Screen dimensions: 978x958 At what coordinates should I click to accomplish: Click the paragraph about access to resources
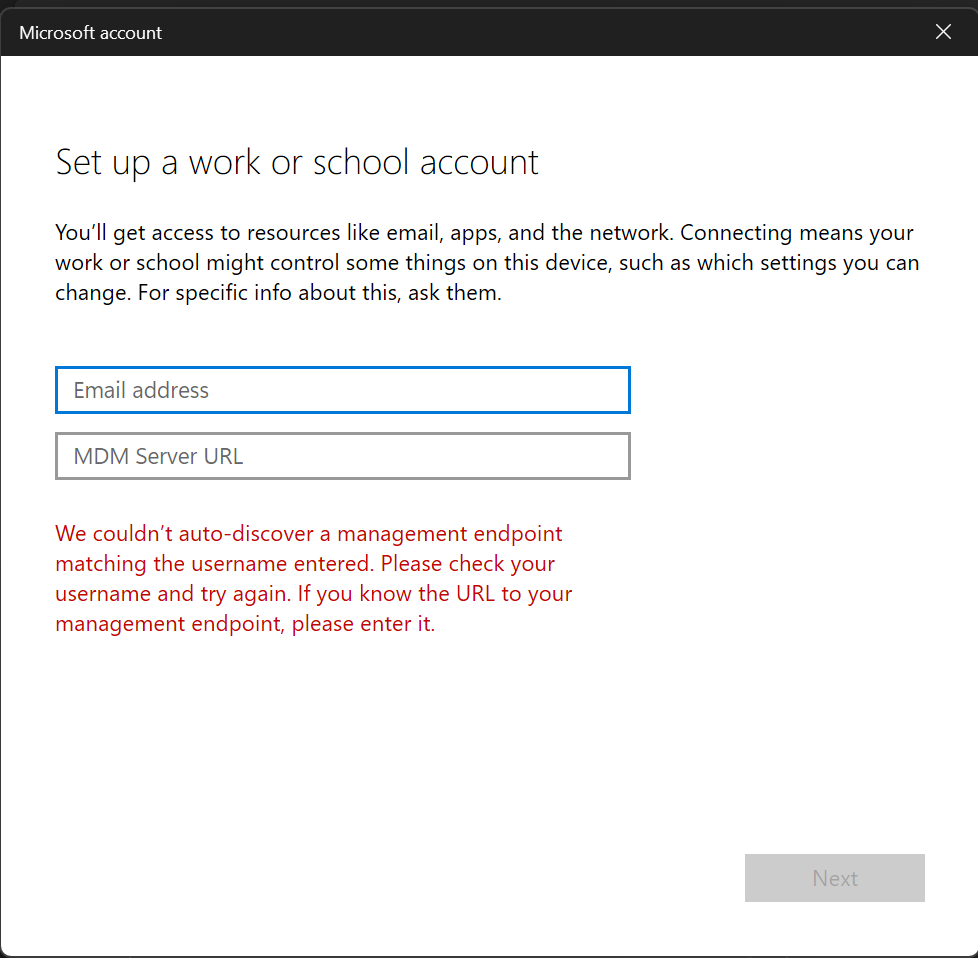[x=487, y=262]
